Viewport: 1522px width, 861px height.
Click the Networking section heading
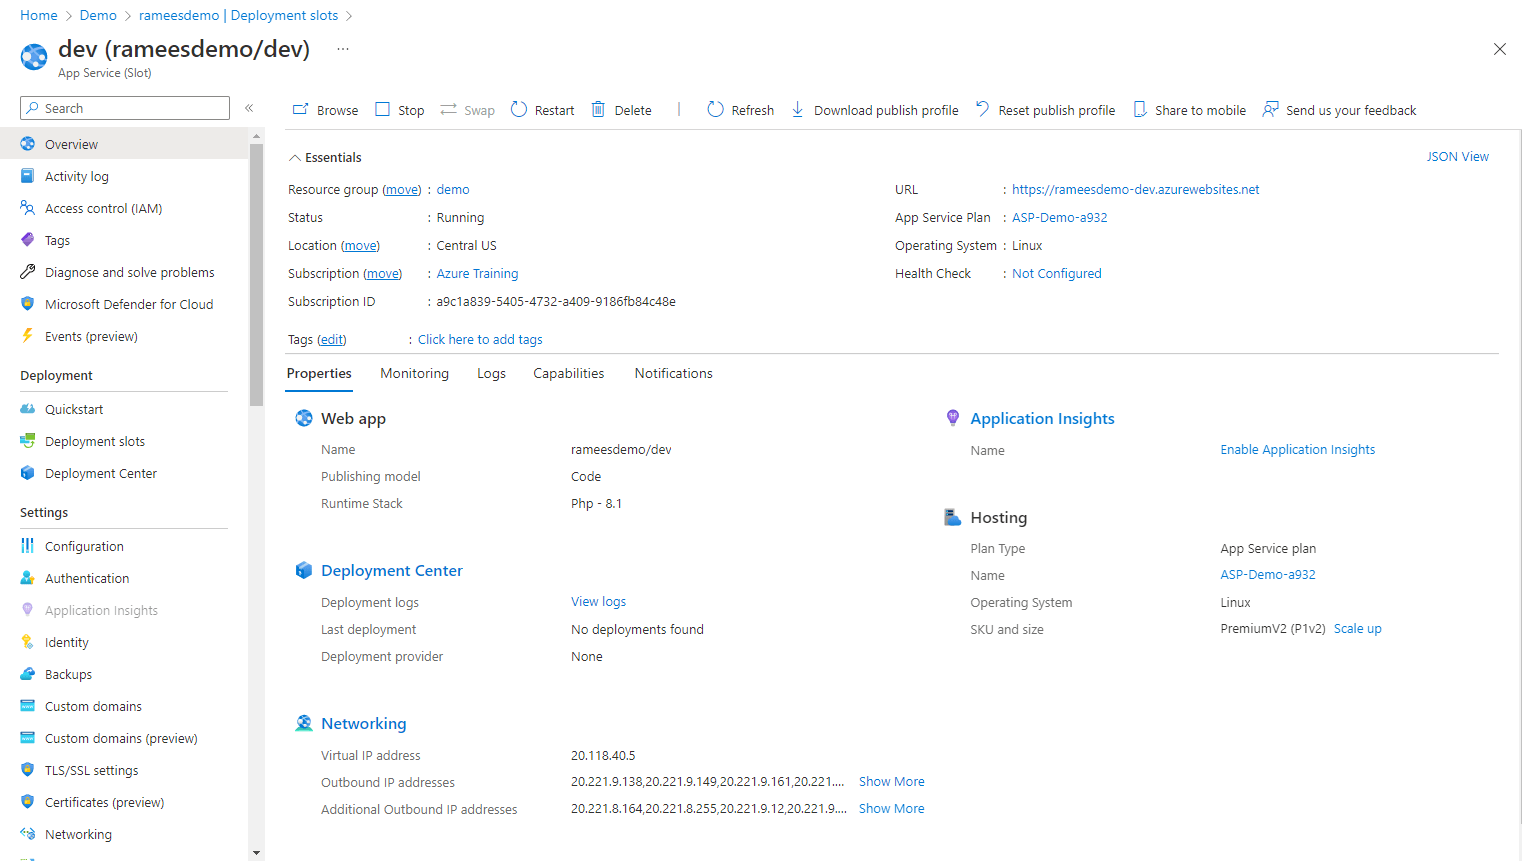pos(364,723)
